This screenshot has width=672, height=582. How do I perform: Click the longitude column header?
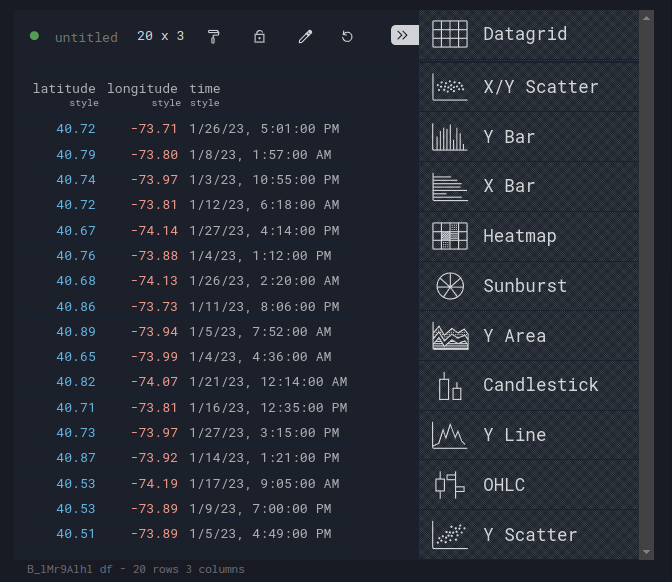[142, 89]
